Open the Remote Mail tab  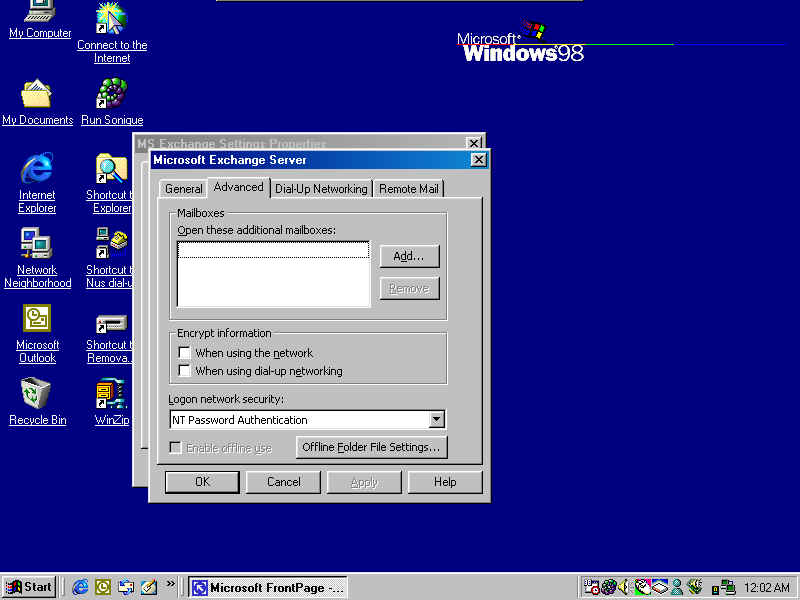pyautogui.click(x=409, y=189)
